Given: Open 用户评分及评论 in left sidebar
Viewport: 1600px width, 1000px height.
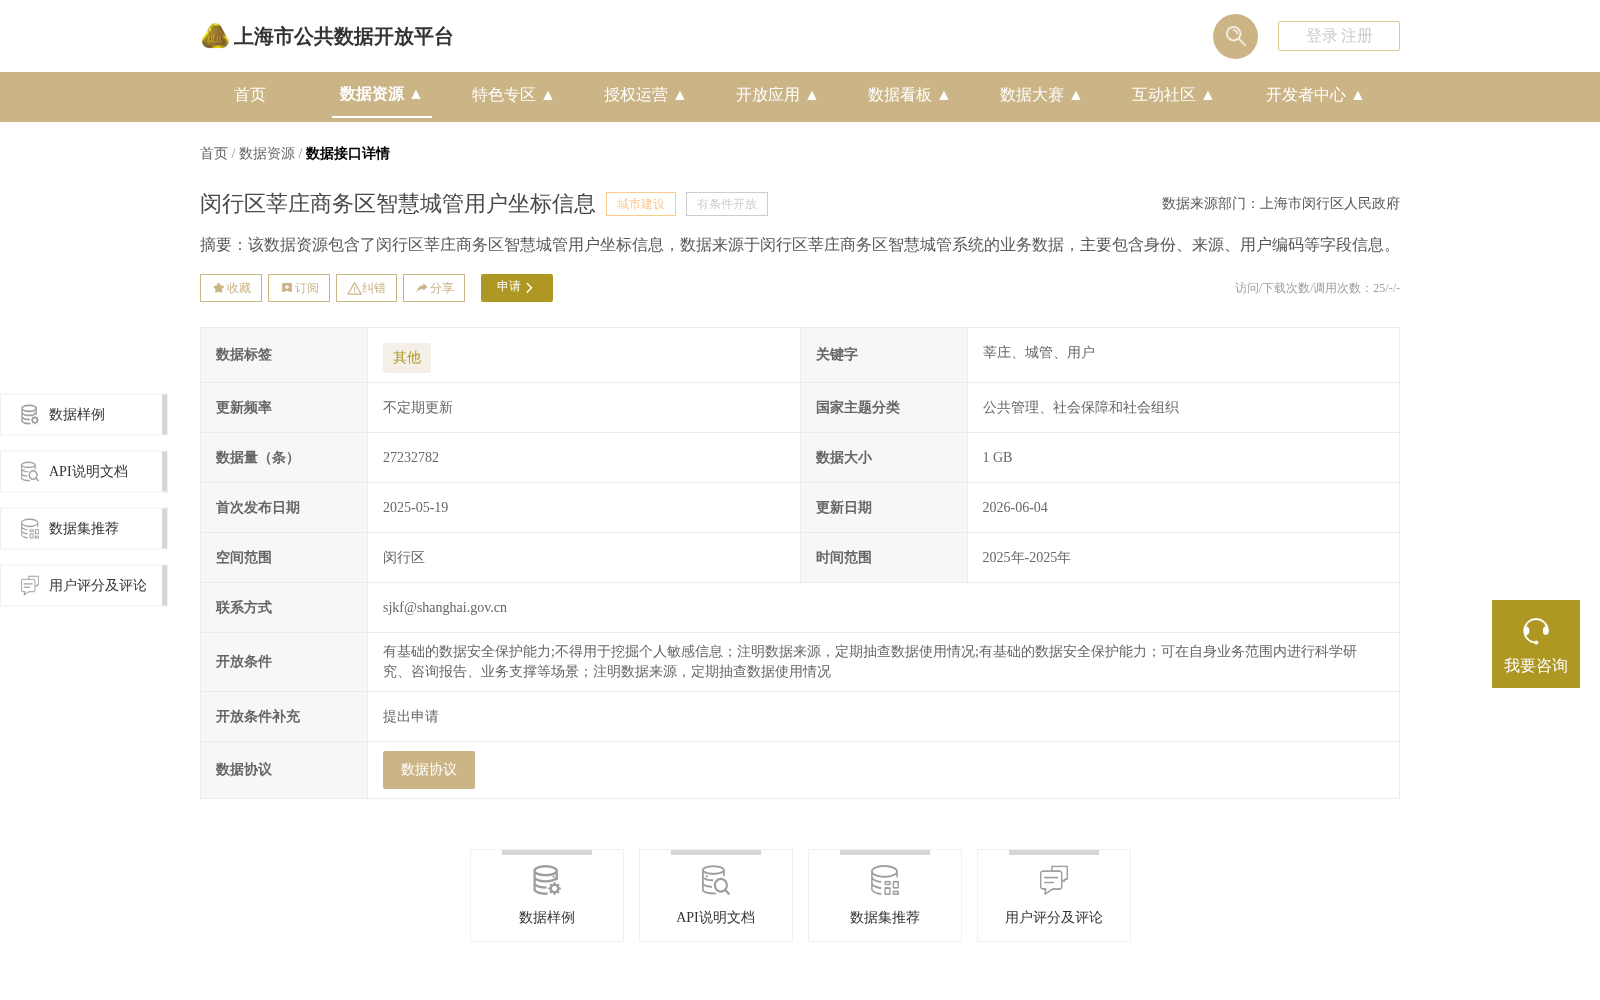Looking at the screenshot, I should (x=83, y=586).
